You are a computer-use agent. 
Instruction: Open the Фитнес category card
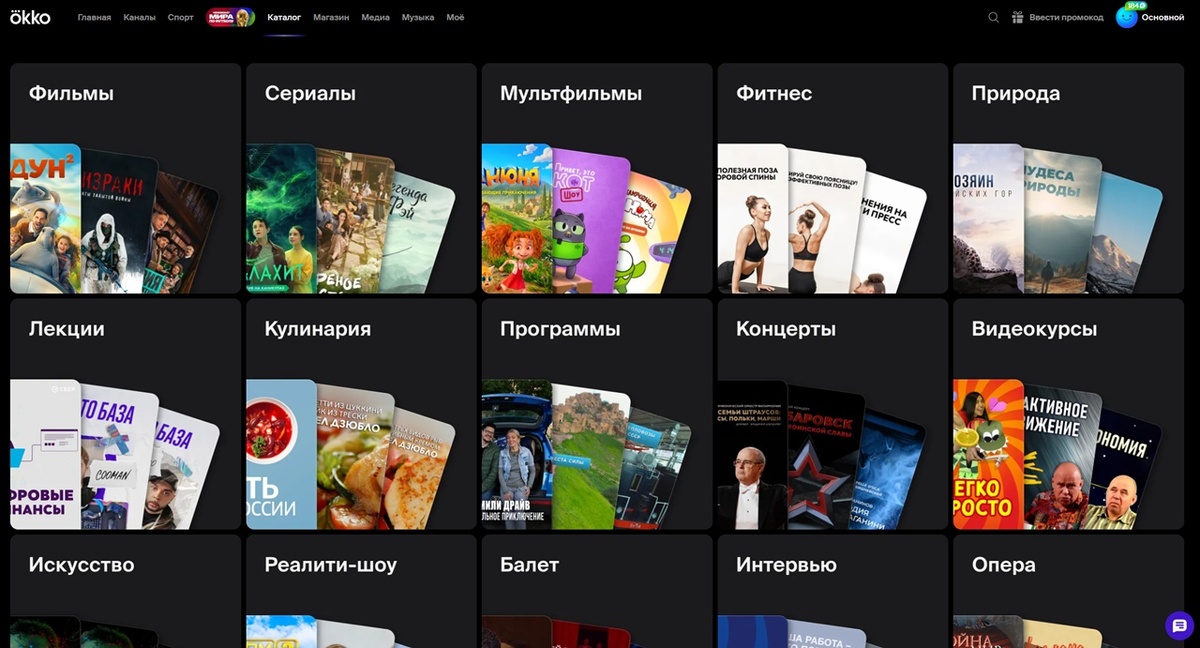point(833,178)
